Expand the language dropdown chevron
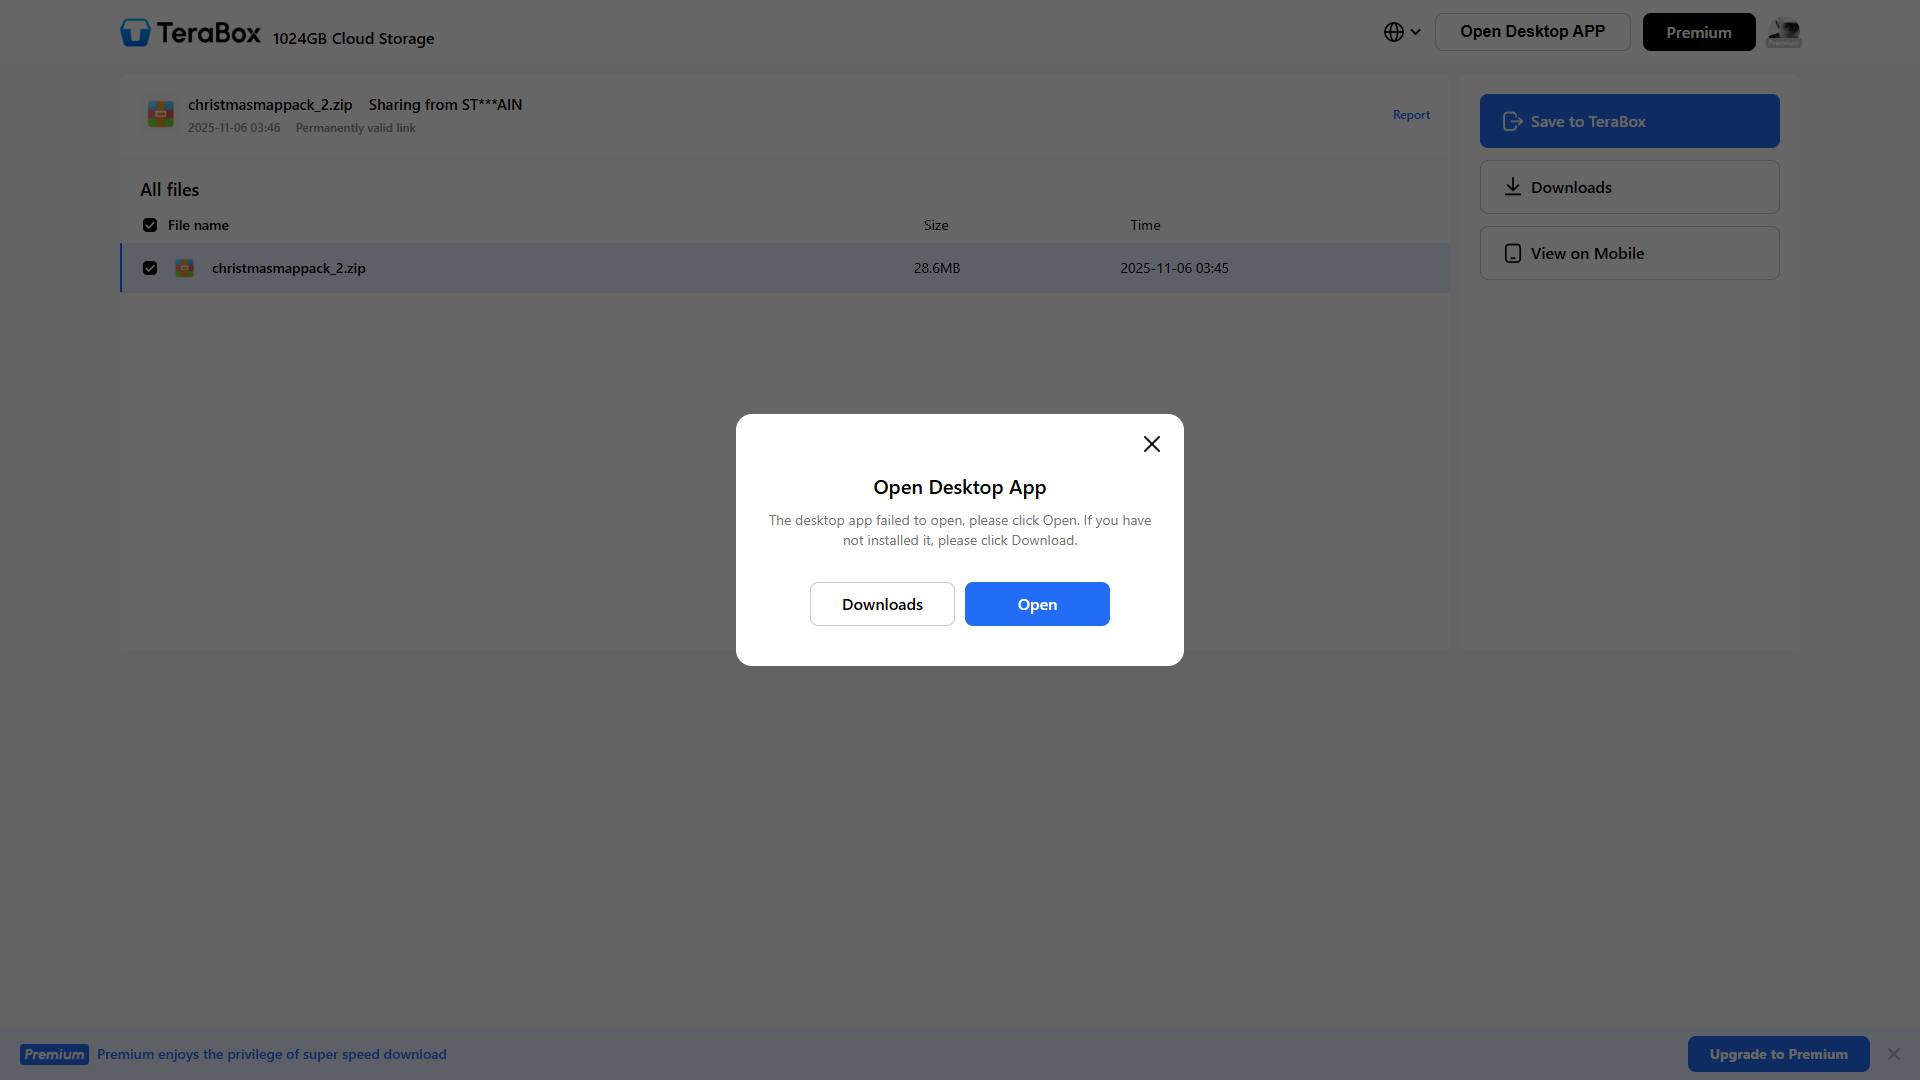Image resolution: width=1920 pixels, height=1080 pixels. coord(1415,32)
